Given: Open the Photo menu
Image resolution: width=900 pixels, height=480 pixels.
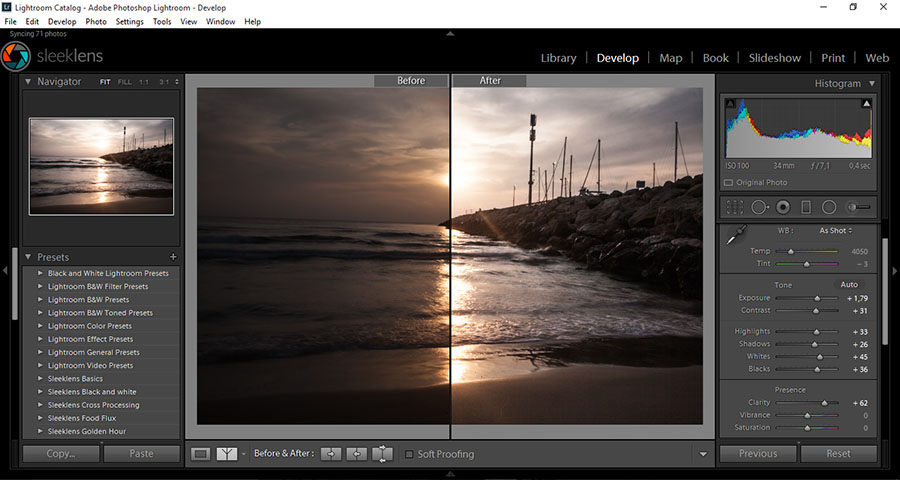Looking at the screenshot, I should 96,21.
